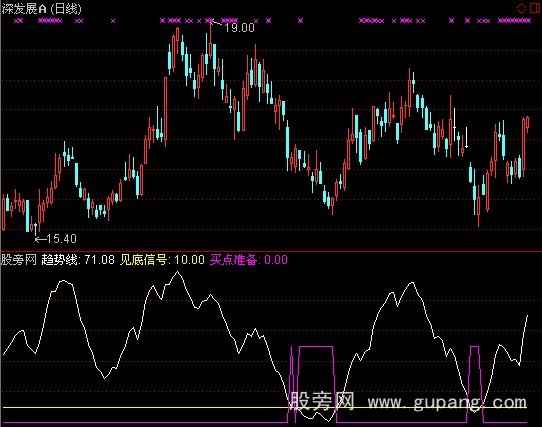Click the 15.40 low price label
Viewport: 542px width, 427px height.
[61, 239]
